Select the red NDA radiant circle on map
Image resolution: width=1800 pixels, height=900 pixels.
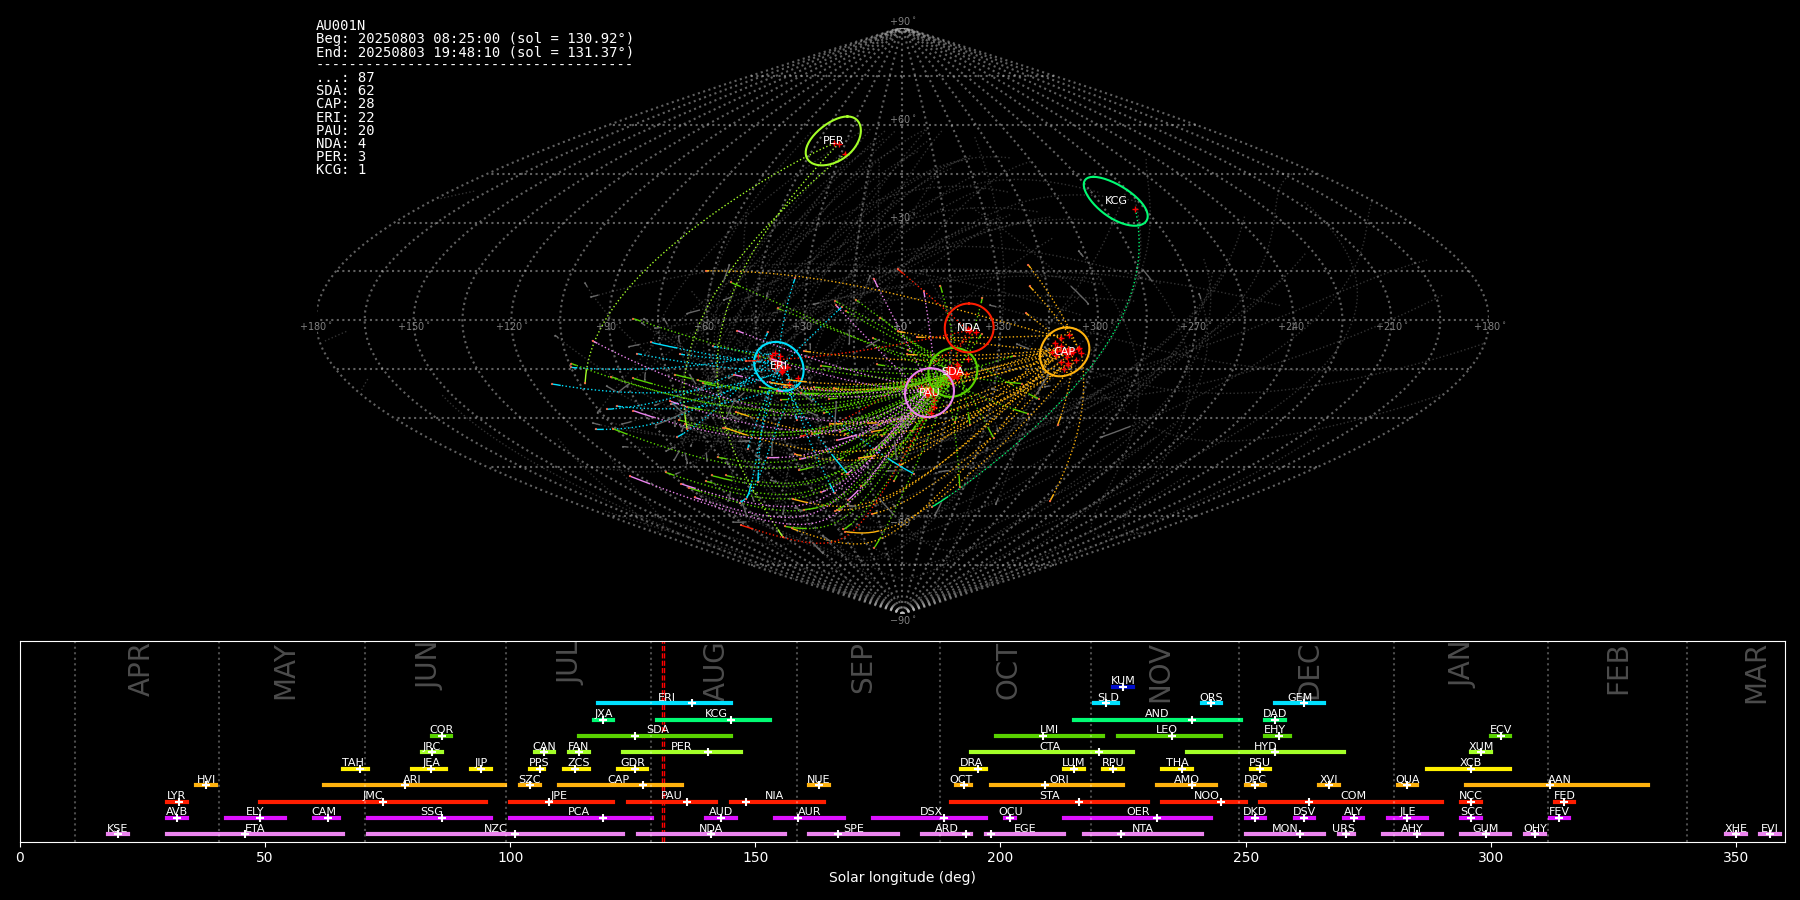click(x=969, y=328)
